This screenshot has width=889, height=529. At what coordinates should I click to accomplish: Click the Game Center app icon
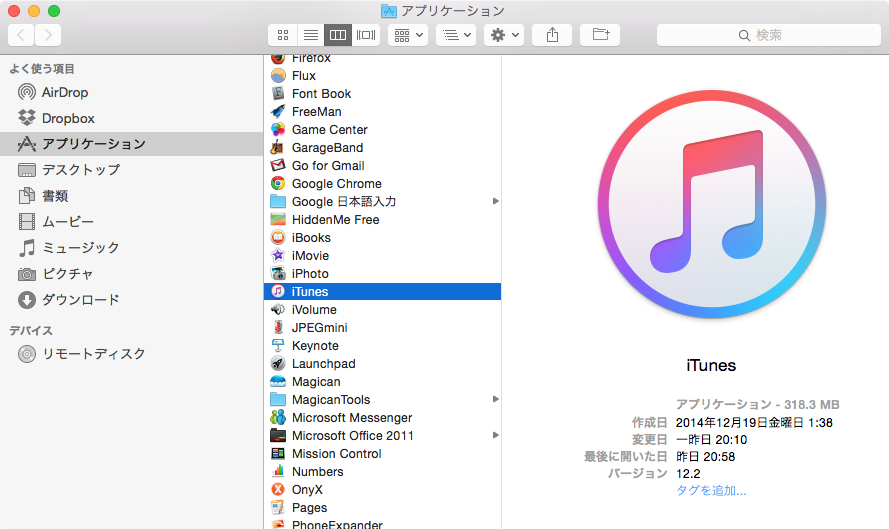click(x=278, y=129)
